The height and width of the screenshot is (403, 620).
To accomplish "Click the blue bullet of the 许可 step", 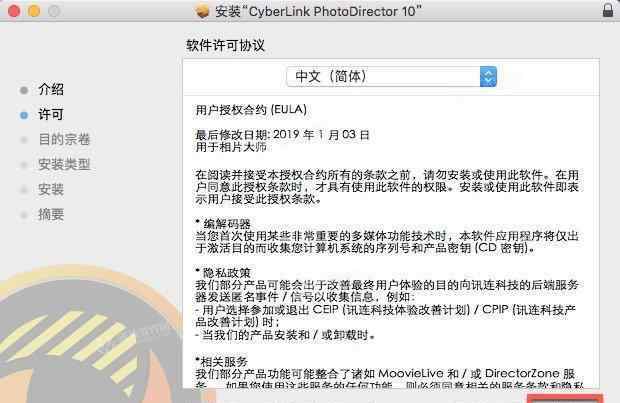I will click(x=24, y=115).
